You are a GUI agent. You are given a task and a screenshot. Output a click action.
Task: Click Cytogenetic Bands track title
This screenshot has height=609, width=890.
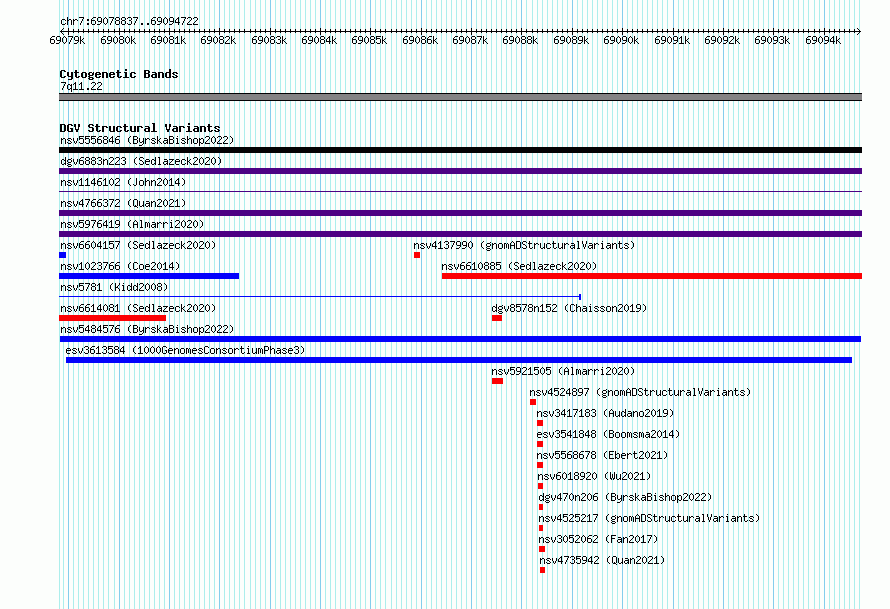(119, 74)
